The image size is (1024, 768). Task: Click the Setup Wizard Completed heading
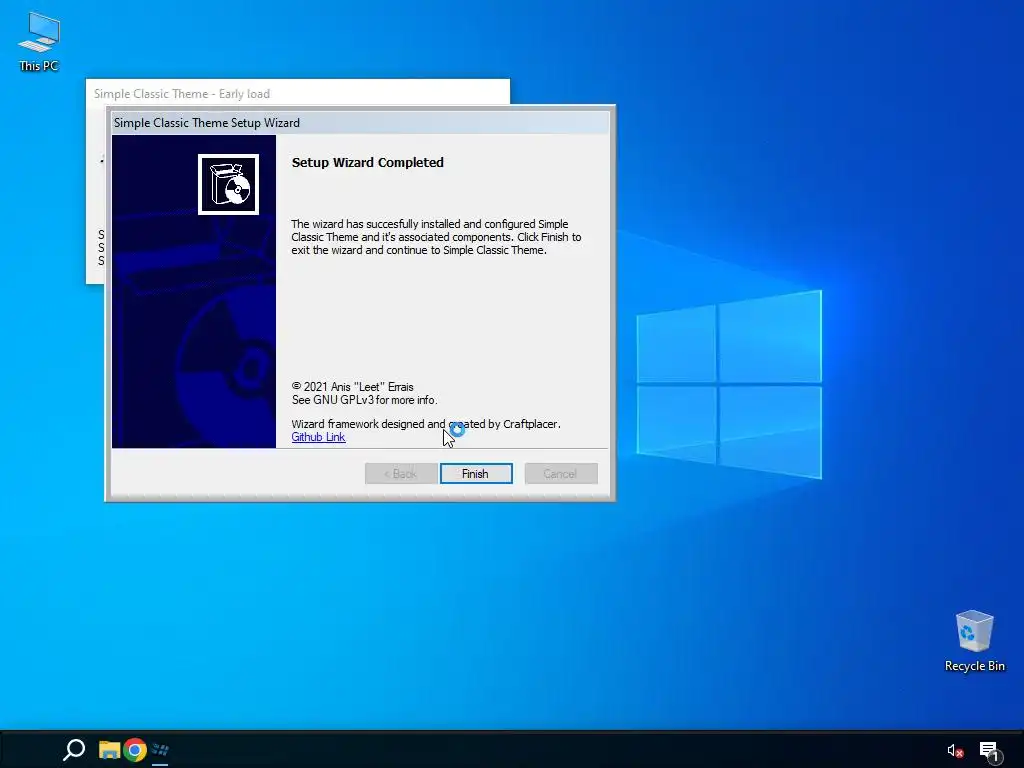coord(368,163)
